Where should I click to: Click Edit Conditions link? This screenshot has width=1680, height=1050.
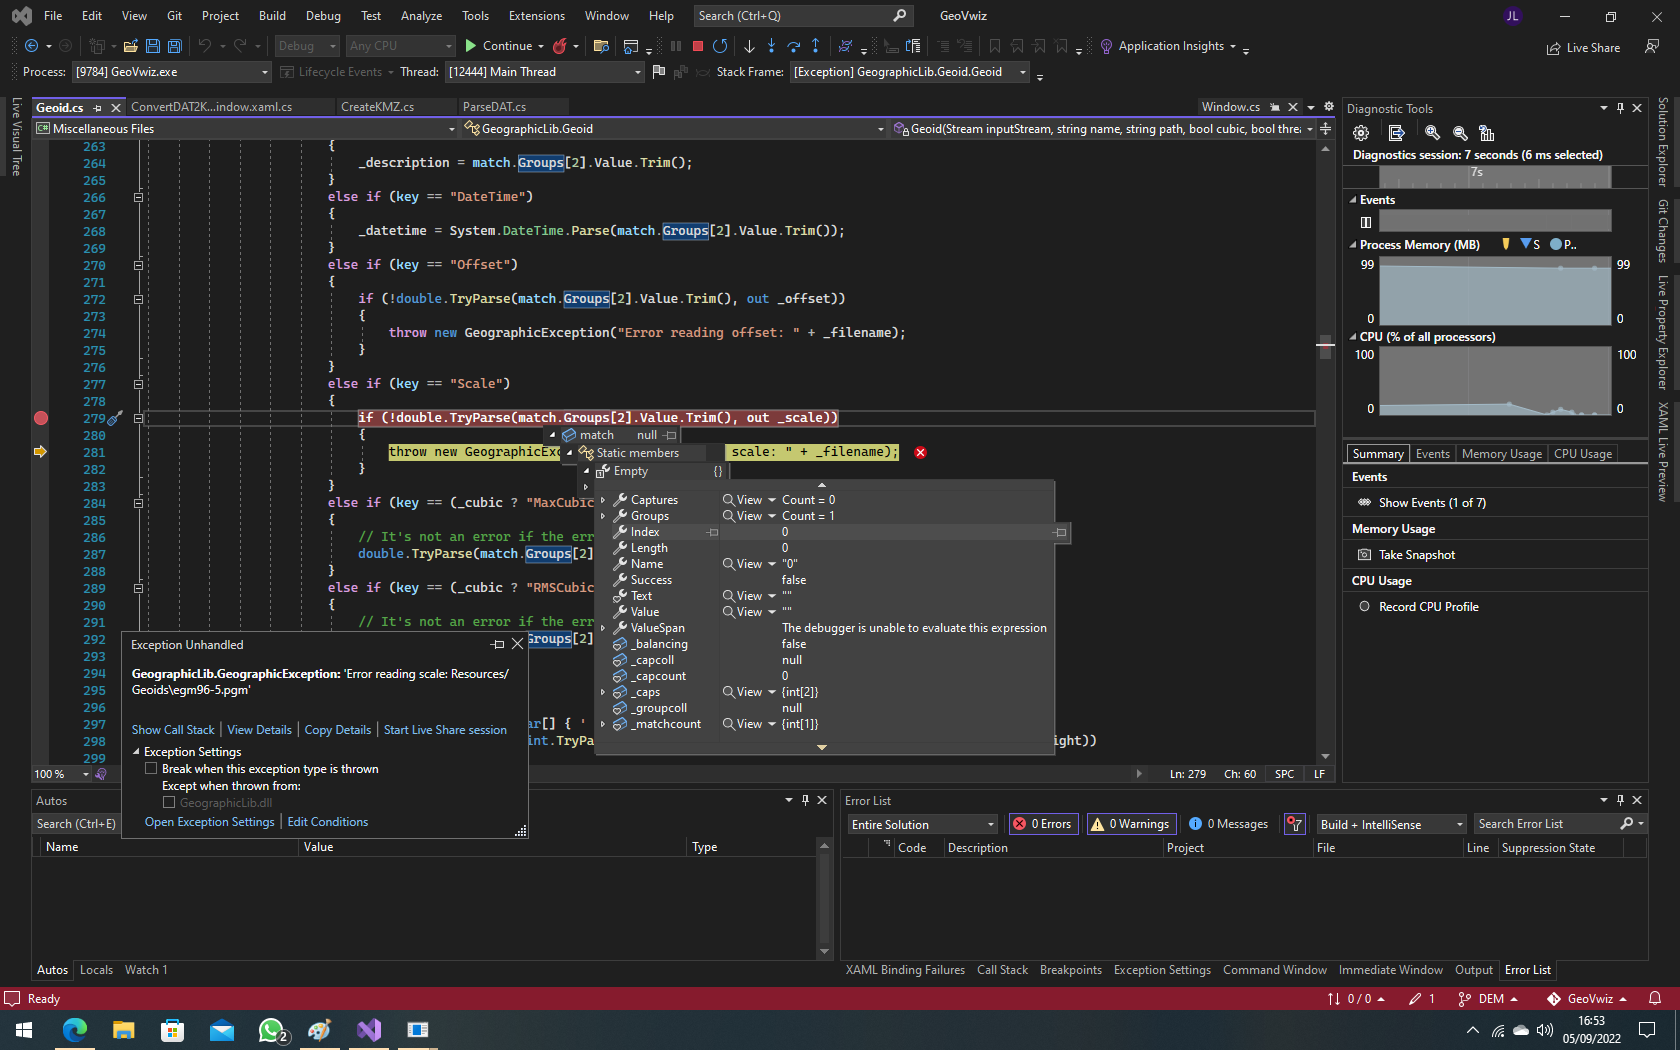pyautogui.click(x=327, y=822)
